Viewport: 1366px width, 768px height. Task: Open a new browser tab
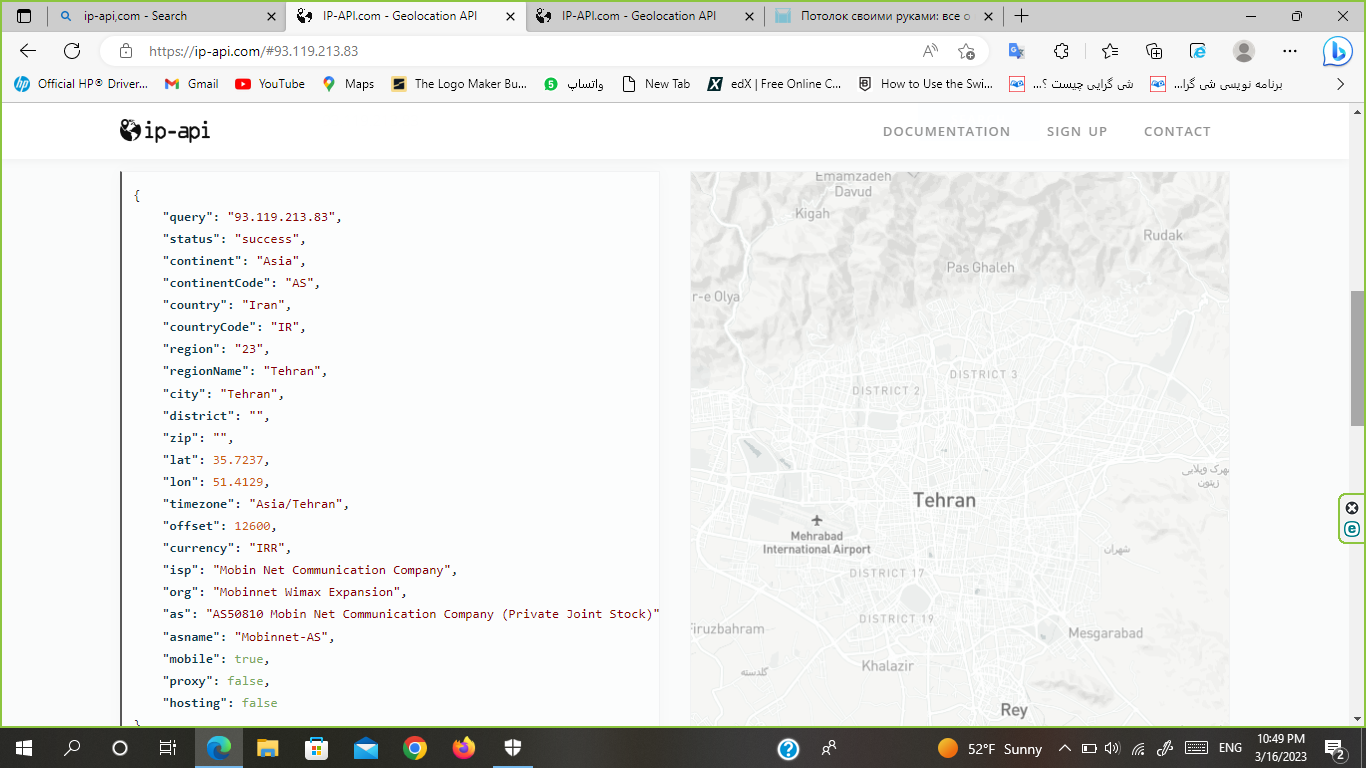pyautogui.click(x=1021, y=16)
